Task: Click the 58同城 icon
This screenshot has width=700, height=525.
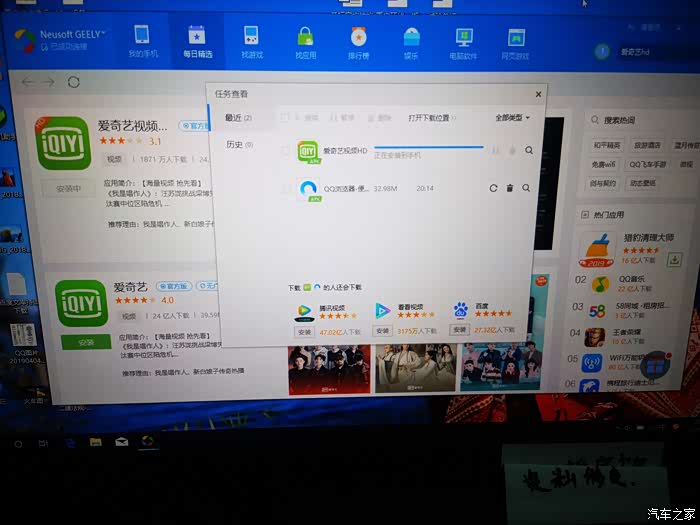Action: 597,311
